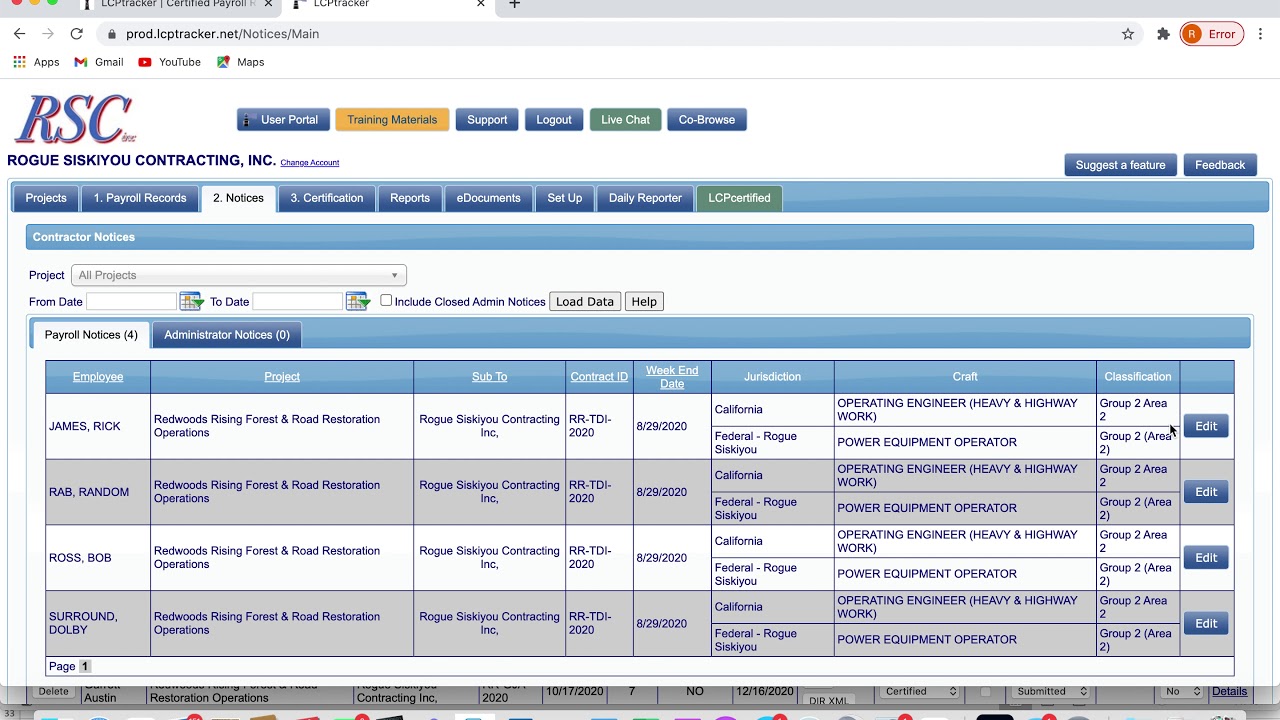Open the YouTube bookmark

(x=169, y=62)
